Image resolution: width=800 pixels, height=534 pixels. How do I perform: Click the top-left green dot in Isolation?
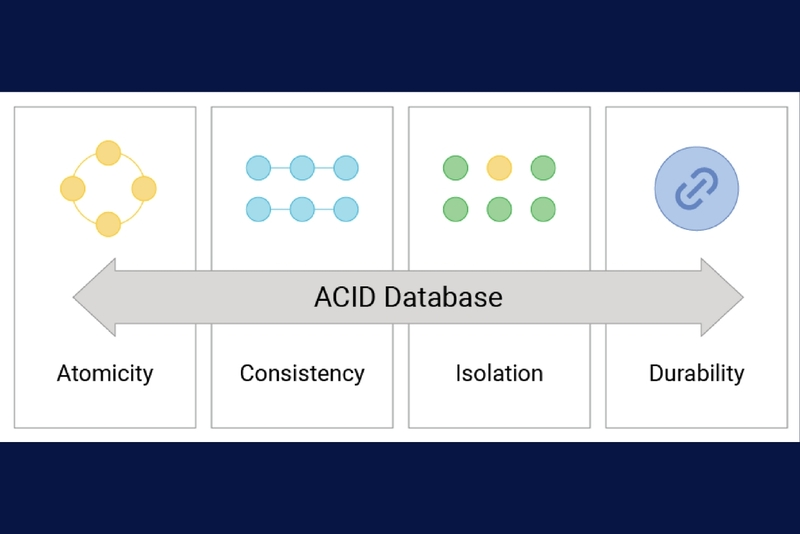tap(455, 168)
